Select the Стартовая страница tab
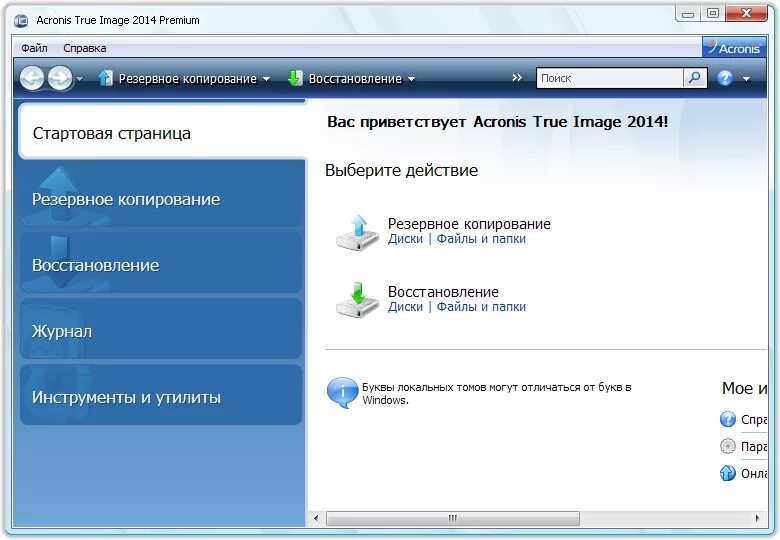The image size is (780, 540). (x=162, y=133)
